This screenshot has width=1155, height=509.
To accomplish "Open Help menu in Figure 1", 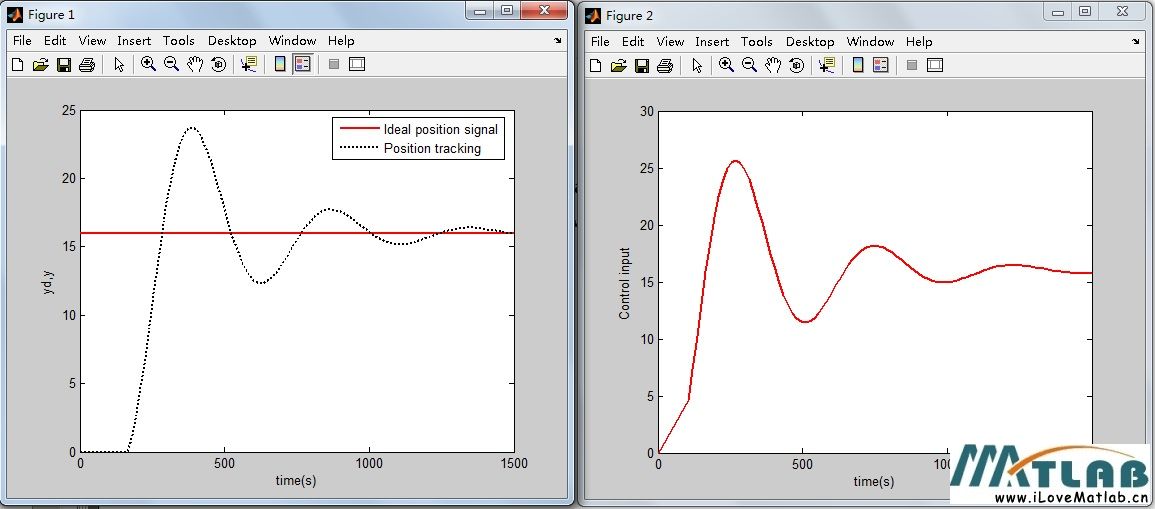I will (x=341, y=41).
